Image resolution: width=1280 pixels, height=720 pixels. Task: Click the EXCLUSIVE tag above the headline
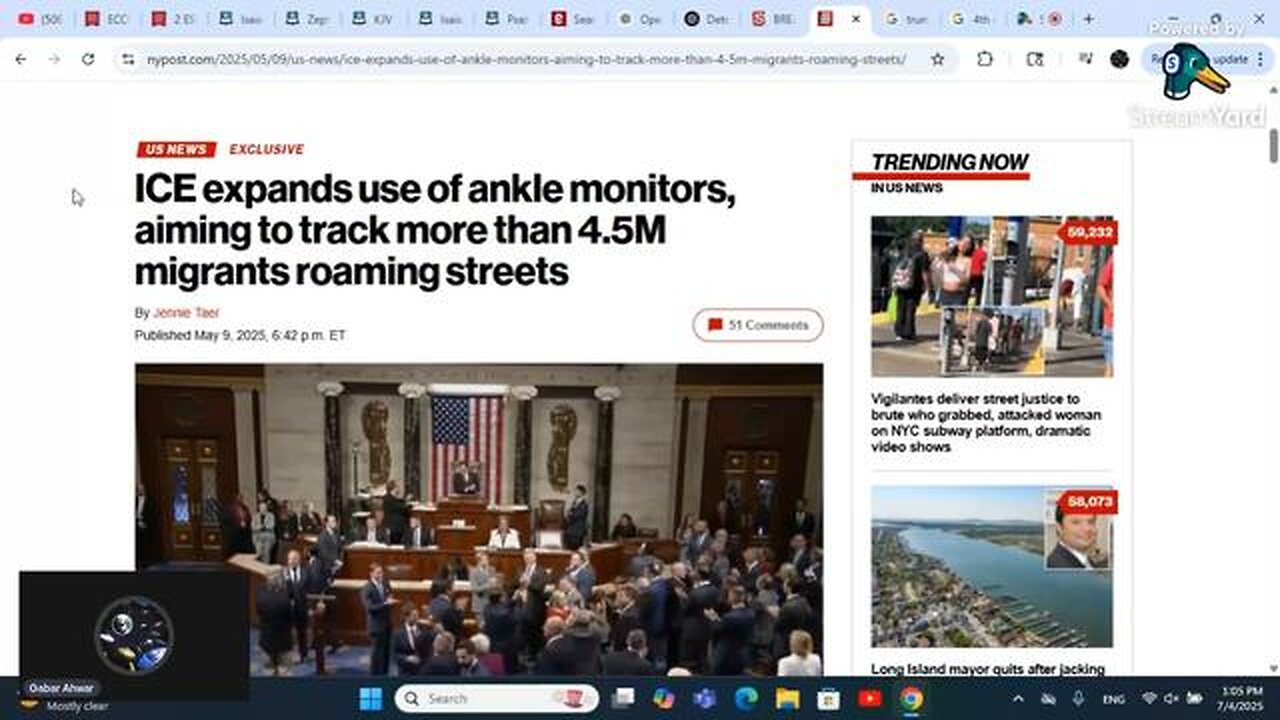click(x=266, y=149)
